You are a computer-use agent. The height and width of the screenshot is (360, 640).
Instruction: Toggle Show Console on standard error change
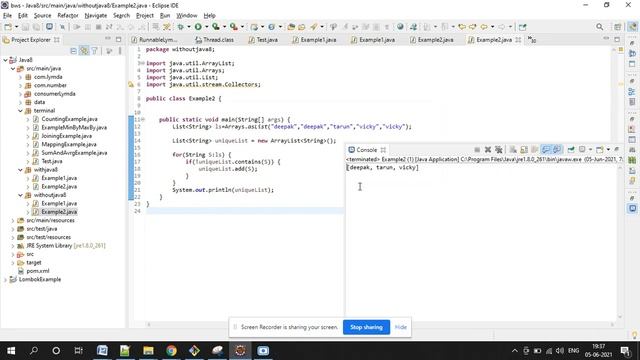(x=557, y=150)
